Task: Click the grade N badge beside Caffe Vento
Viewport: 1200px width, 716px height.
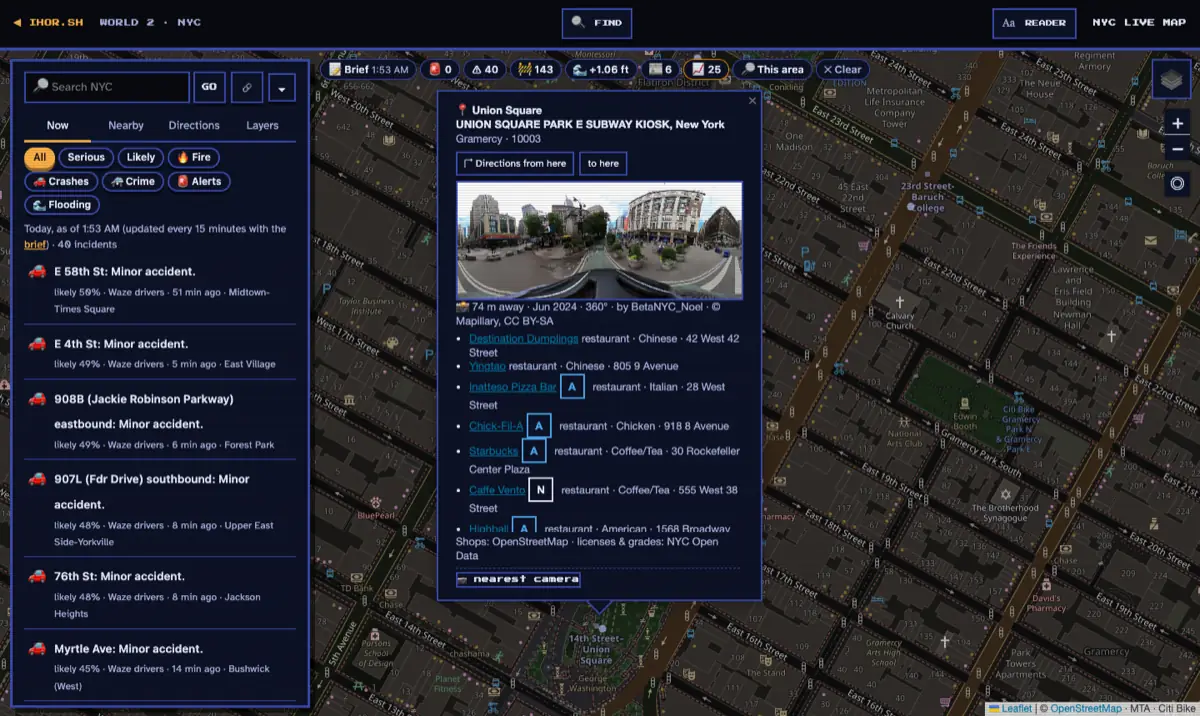Action: coord(541,490)
